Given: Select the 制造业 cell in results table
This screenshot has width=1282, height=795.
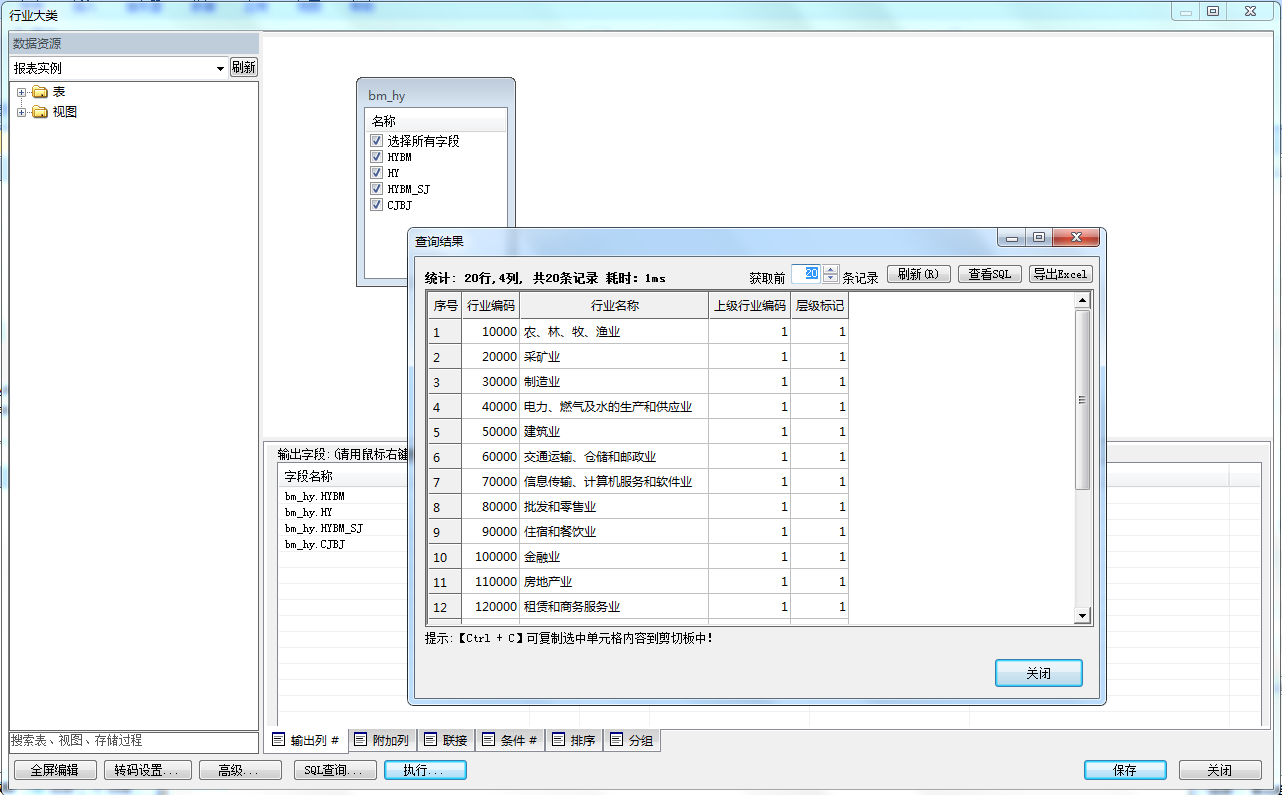Looking at the screenshot, I should click(x=613, y=382).
